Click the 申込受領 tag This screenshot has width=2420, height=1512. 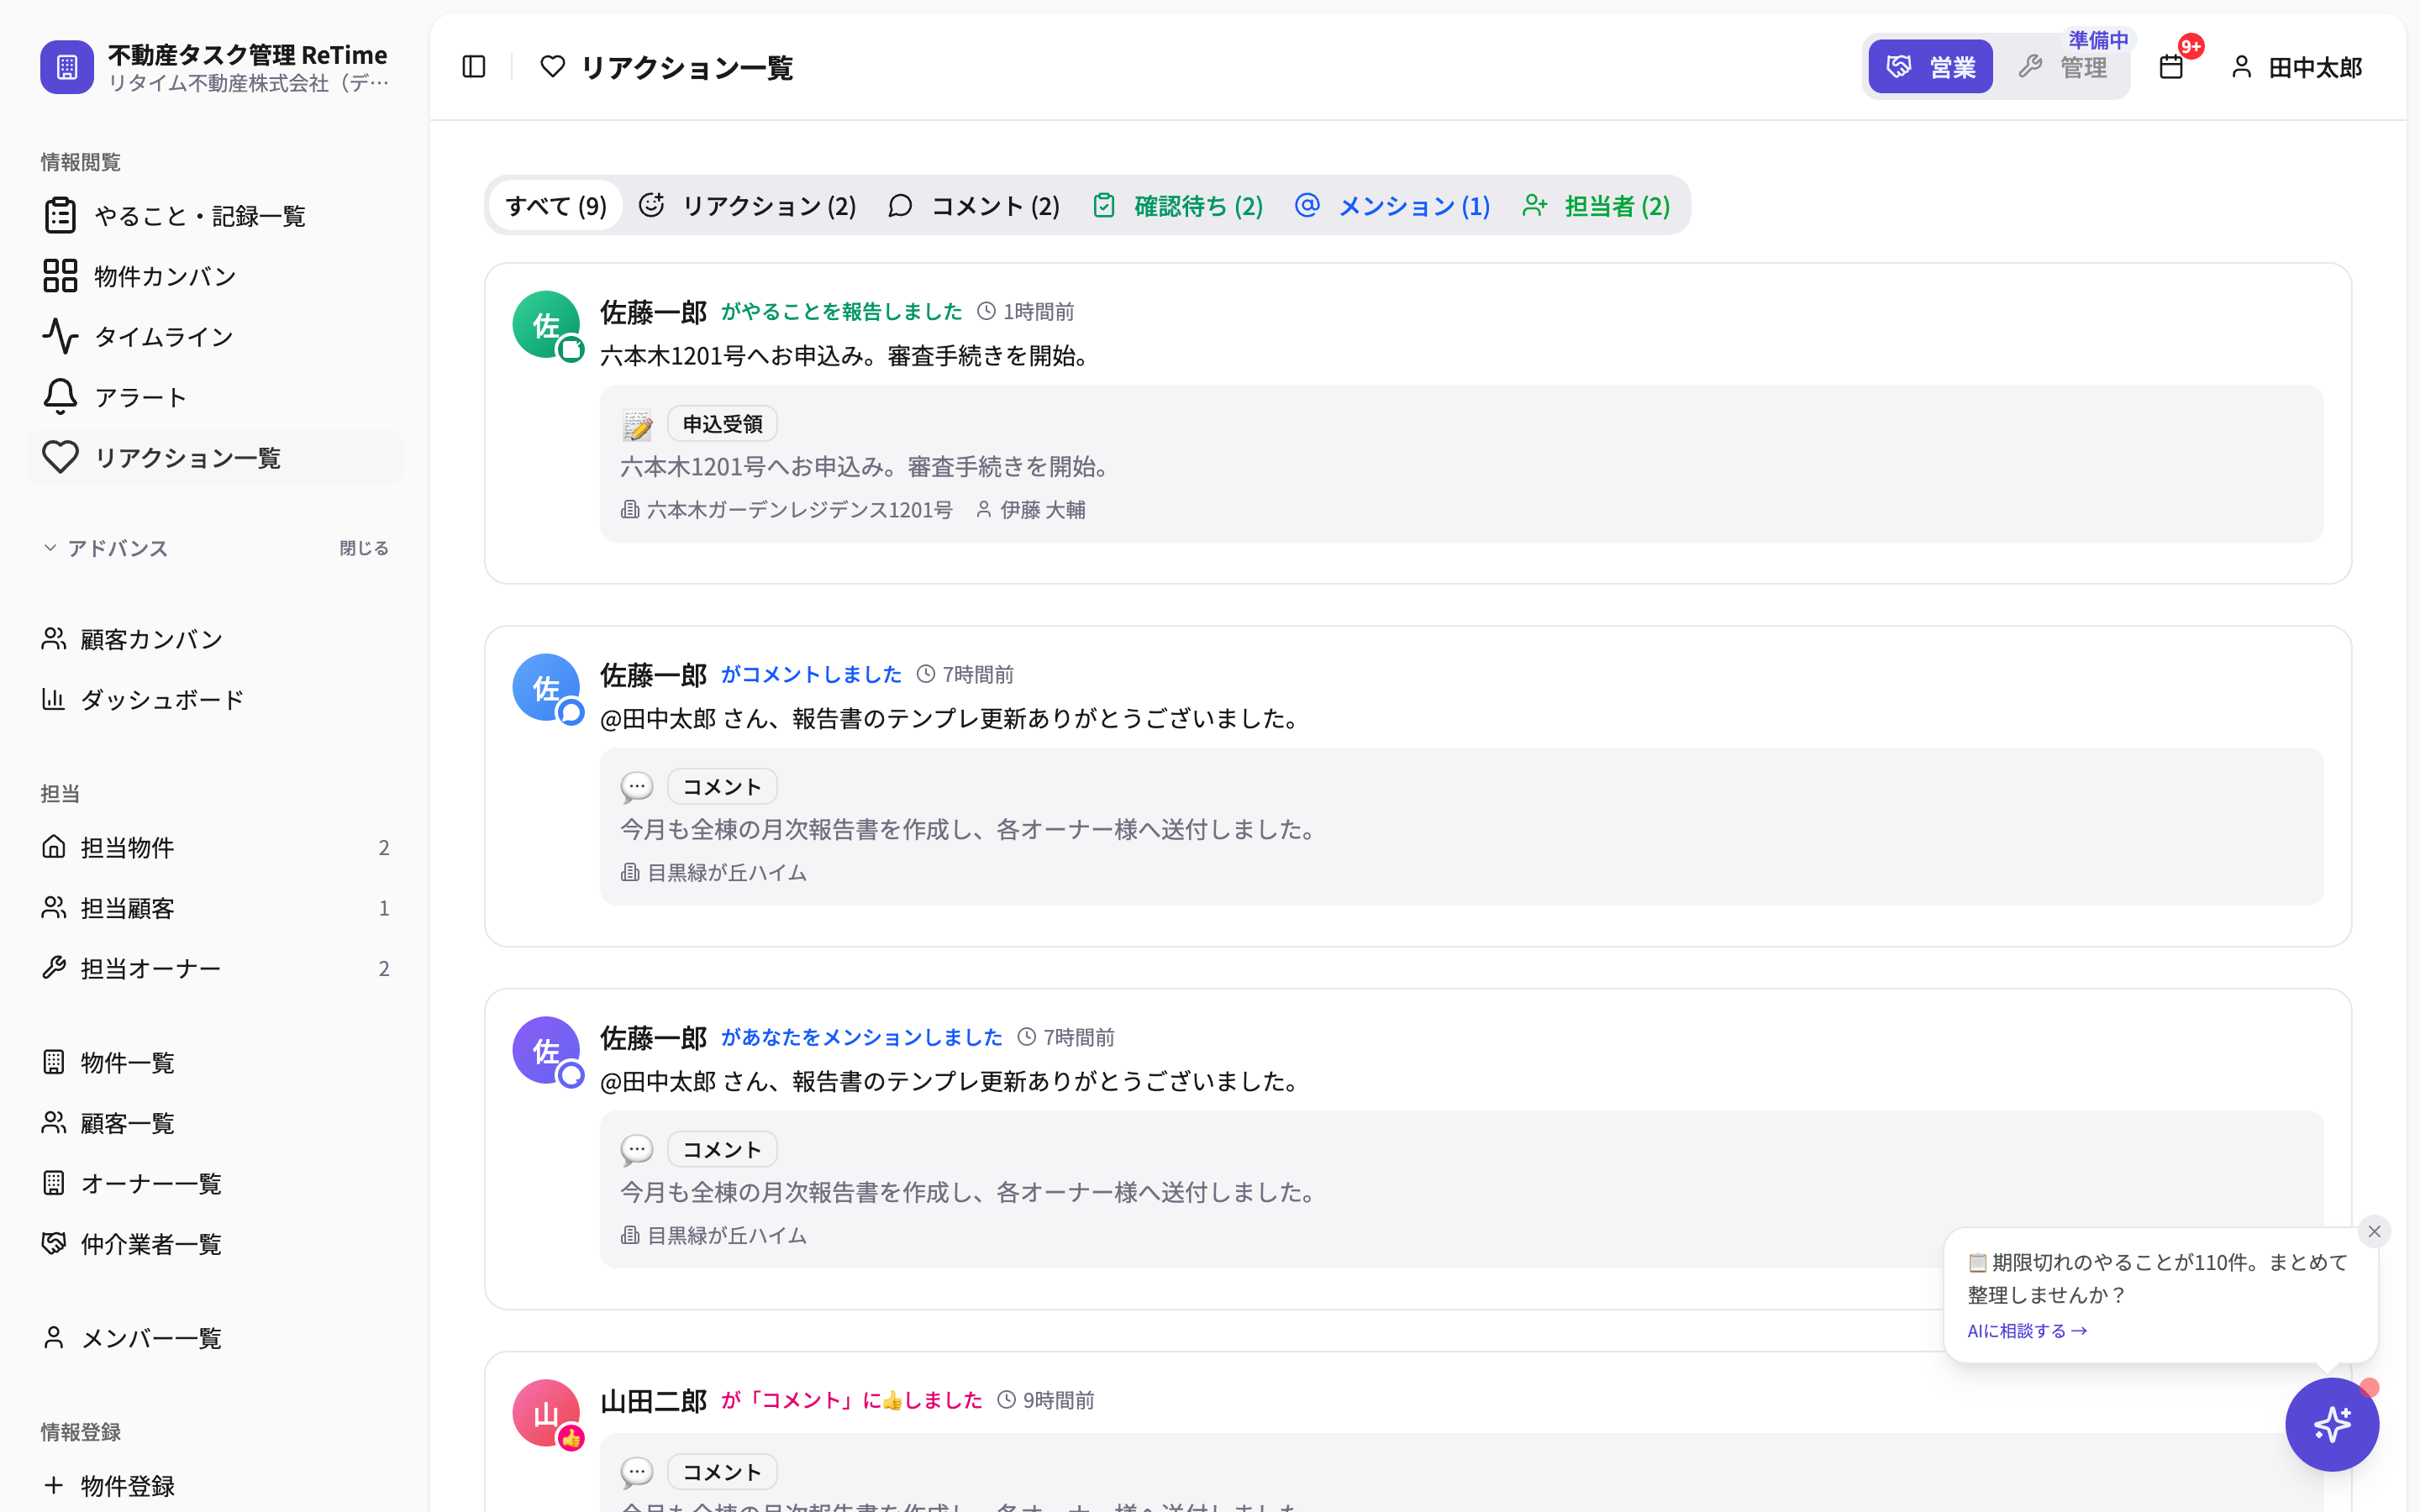coord(722,424)
